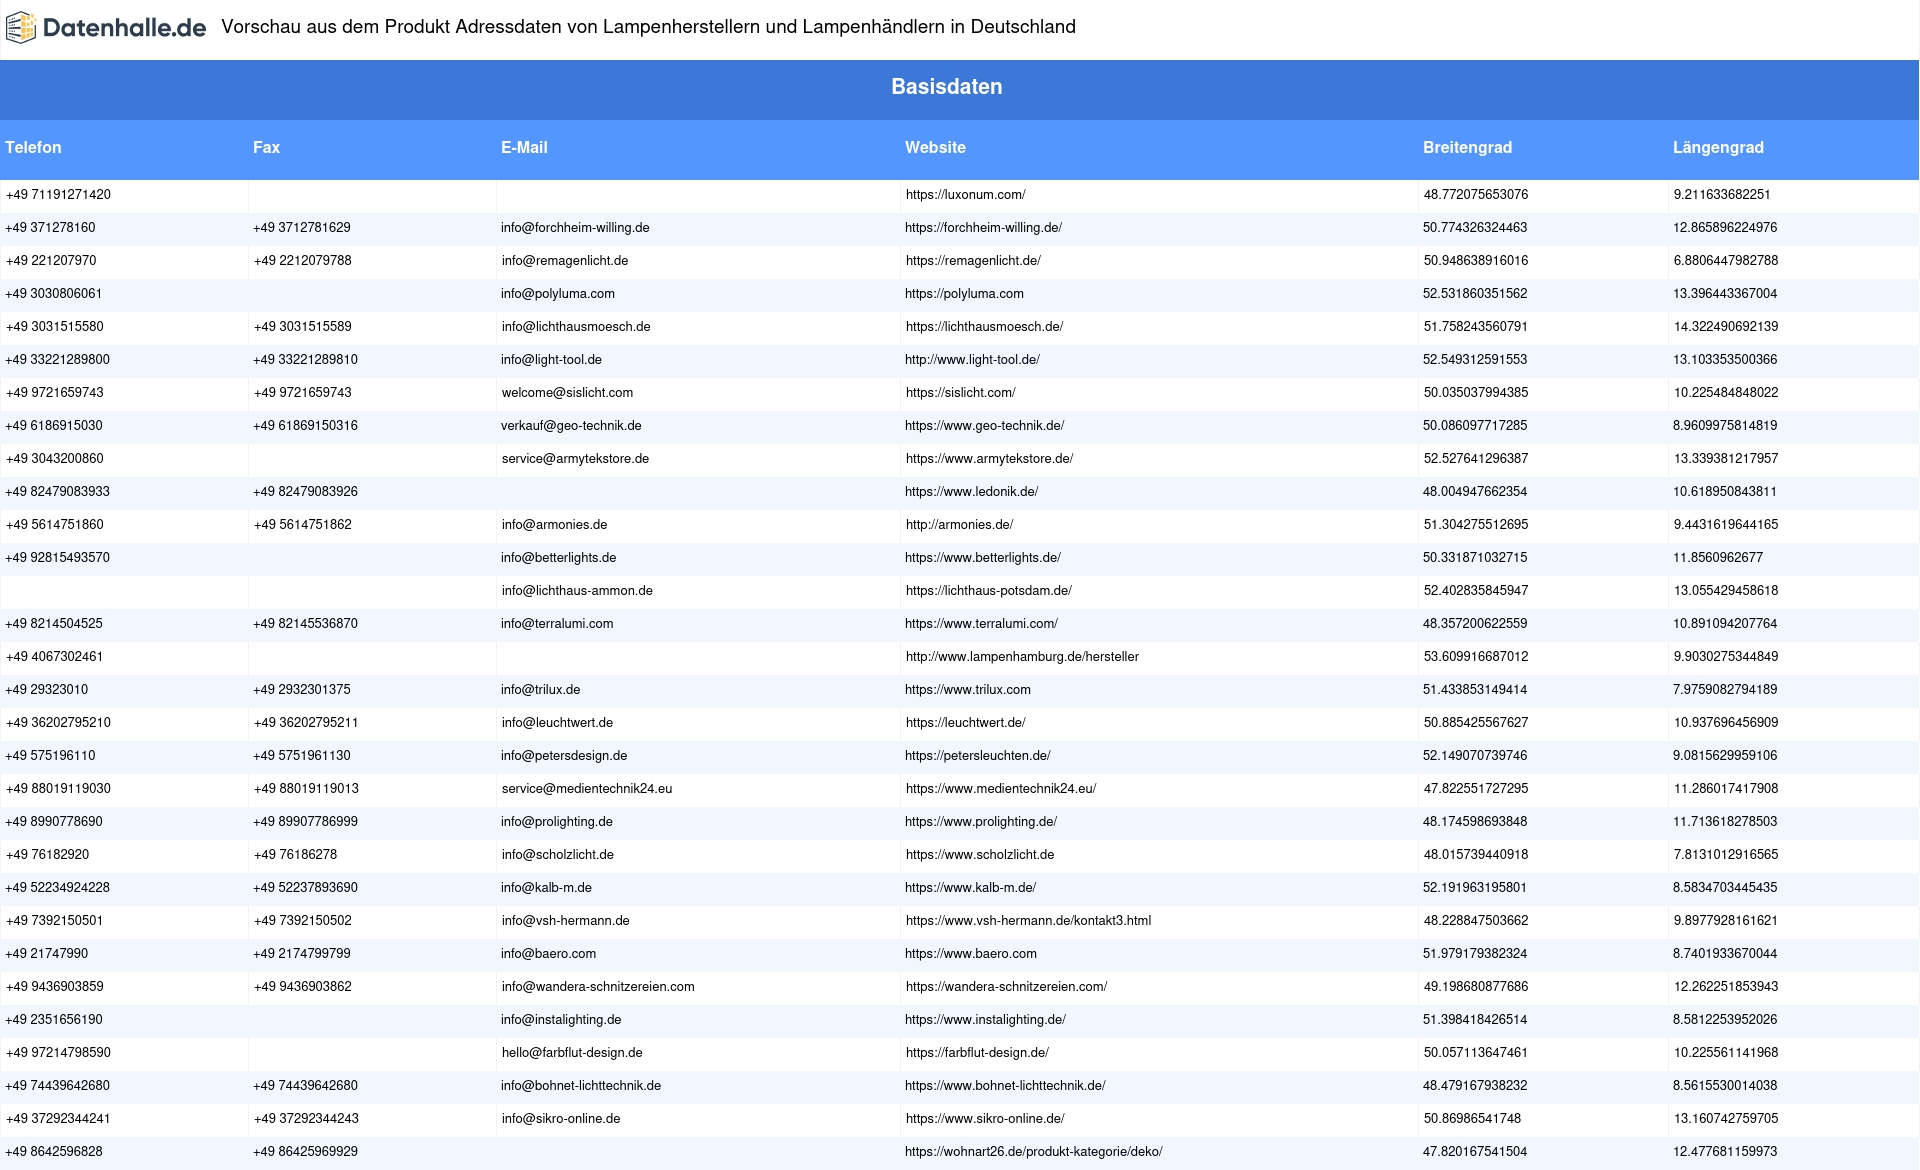Open https://www.ledonik.de/ website
The image size is (1920, 1170).
(971, 492)
